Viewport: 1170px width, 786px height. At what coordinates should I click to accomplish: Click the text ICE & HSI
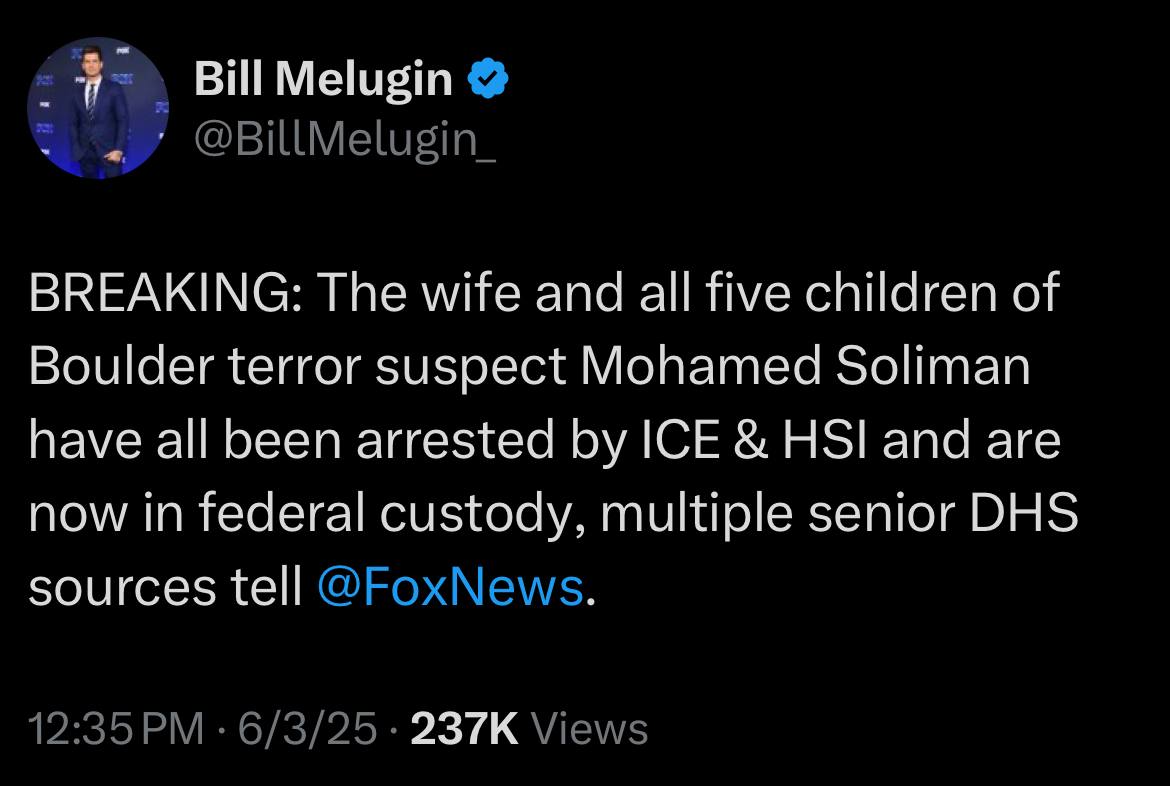[x=754, y=440]
